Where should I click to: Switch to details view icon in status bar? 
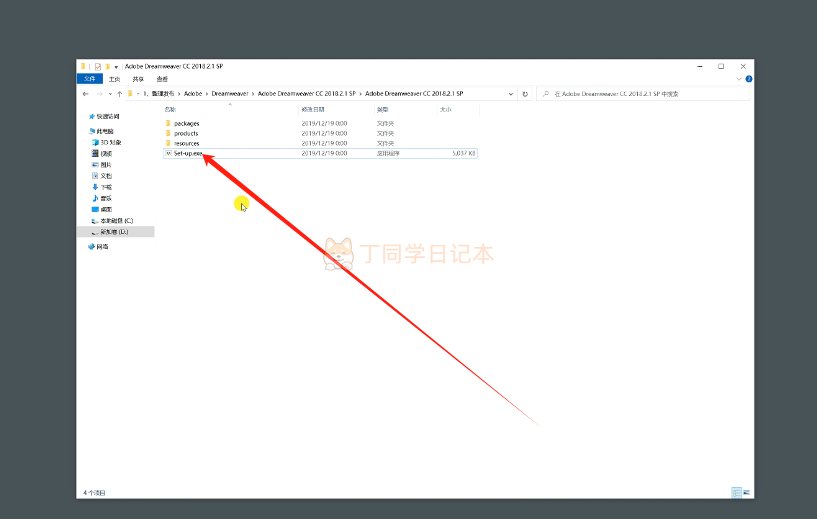[x=736, y=492]
